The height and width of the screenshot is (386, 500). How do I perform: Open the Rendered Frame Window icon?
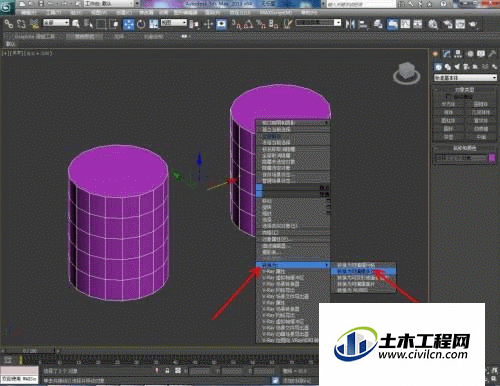pos(460,24)
